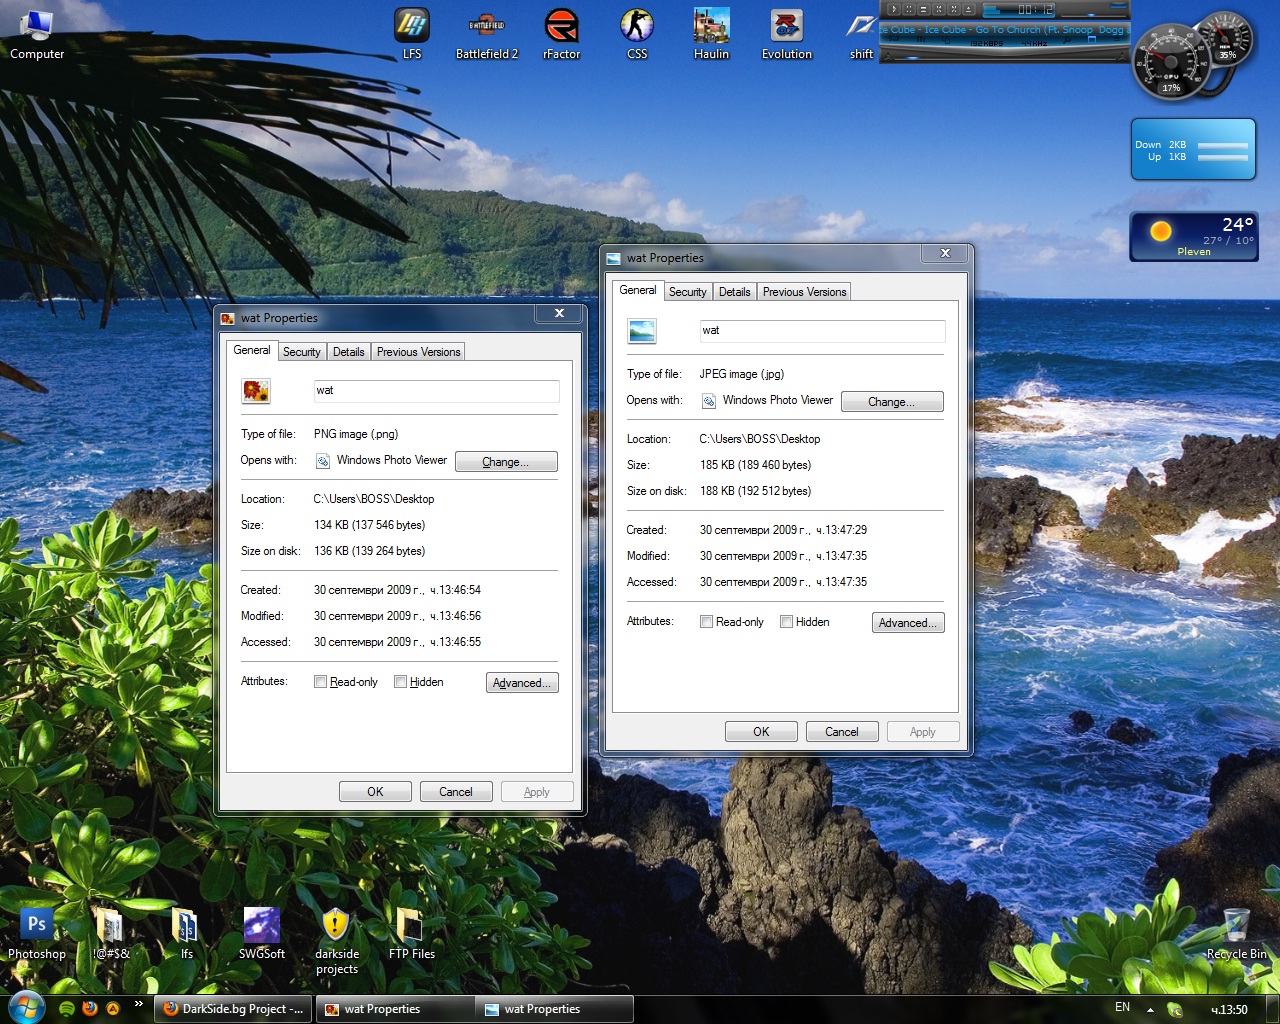Open the orange AIMP quick launch icon

[113, 1008]
